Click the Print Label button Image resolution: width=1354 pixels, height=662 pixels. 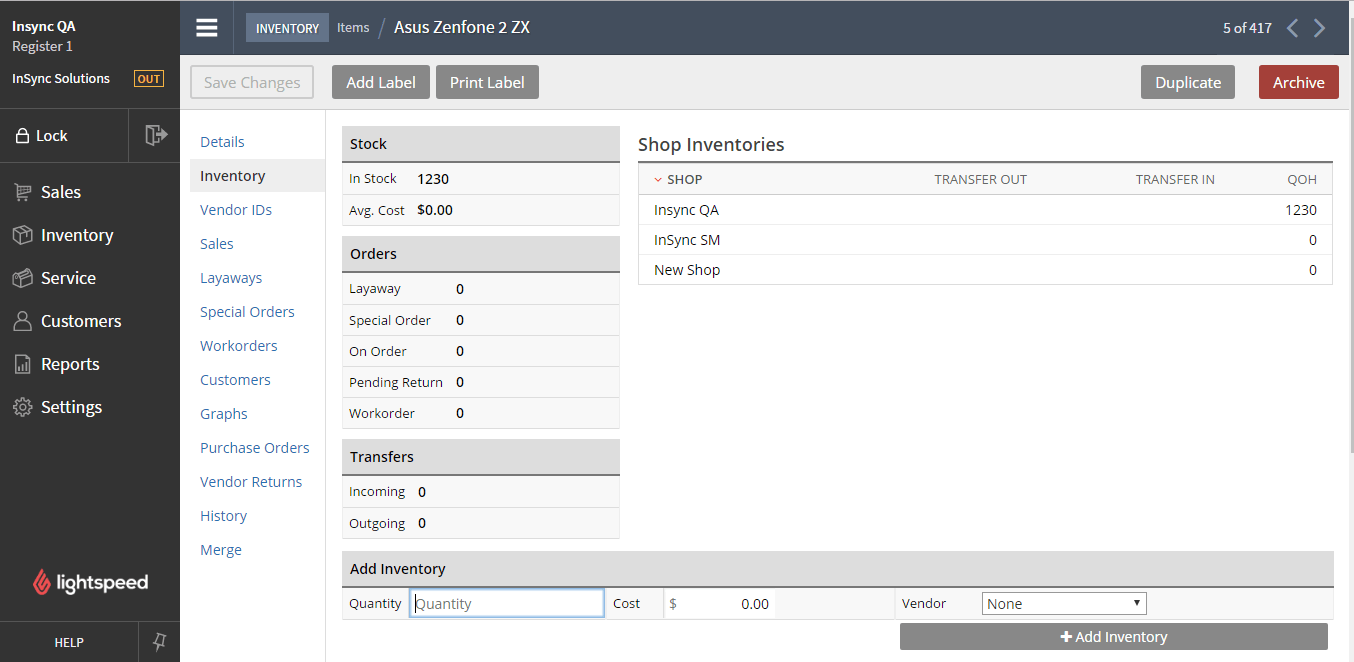tap(487, 82)
